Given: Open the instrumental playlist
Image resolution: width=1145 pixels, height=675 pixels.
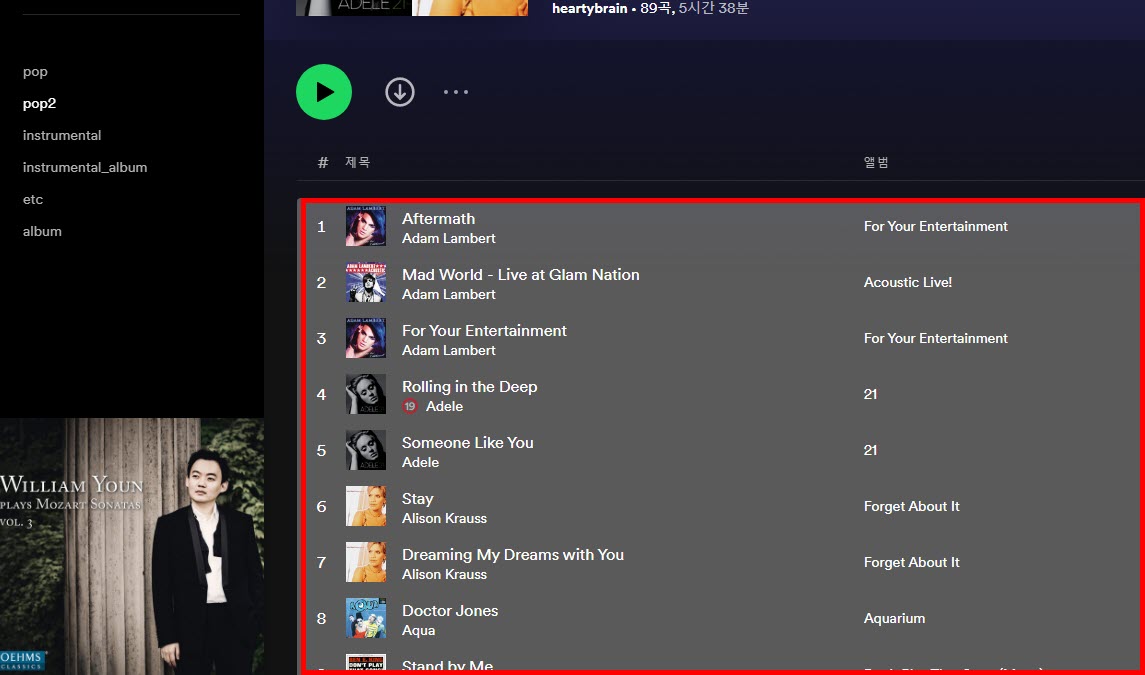Looking at the screenshot, I should pos(62,135).
